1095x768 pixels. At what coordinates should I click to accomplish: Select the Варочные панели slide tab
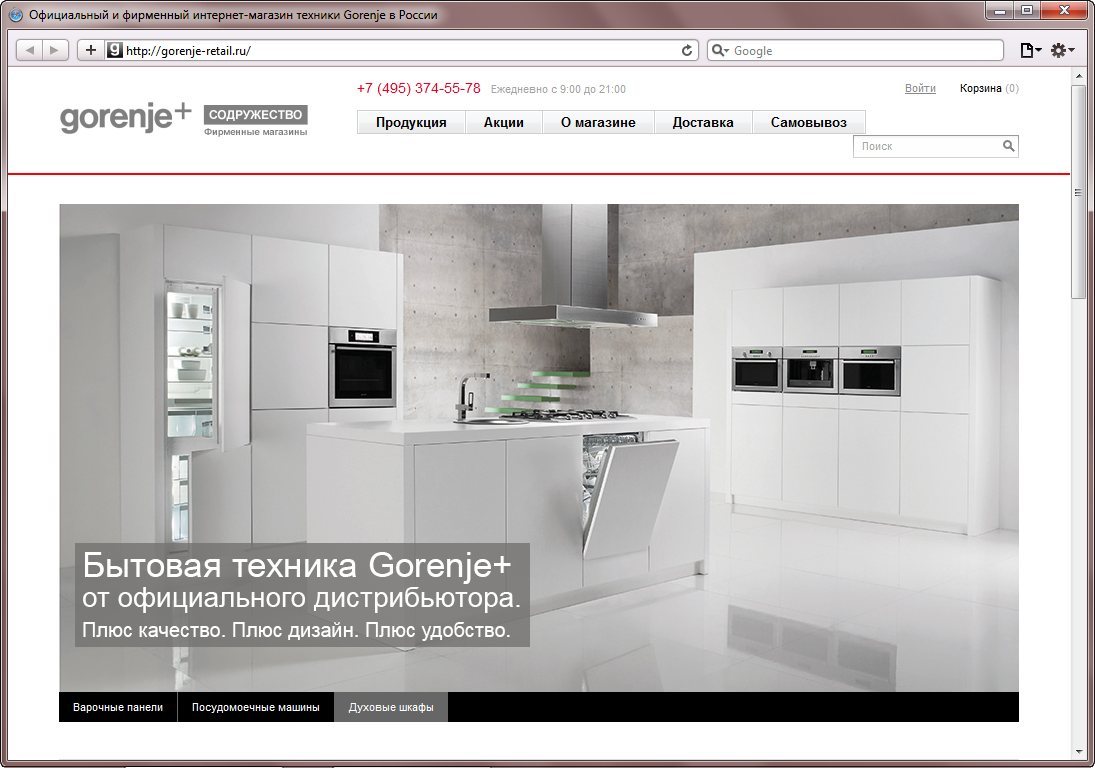tap(118, 707)
